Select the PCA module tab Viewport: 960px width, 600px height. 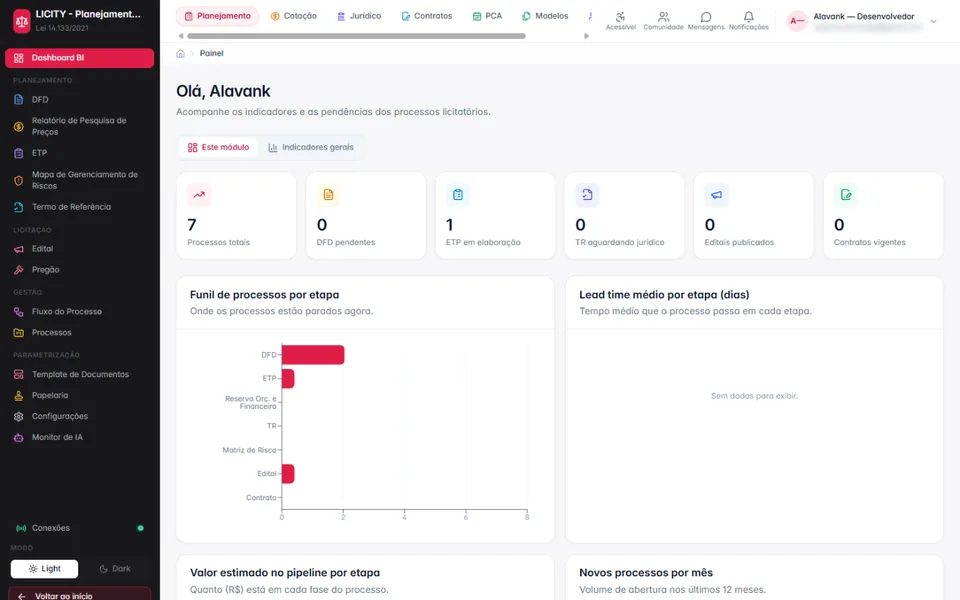point(487,16)
